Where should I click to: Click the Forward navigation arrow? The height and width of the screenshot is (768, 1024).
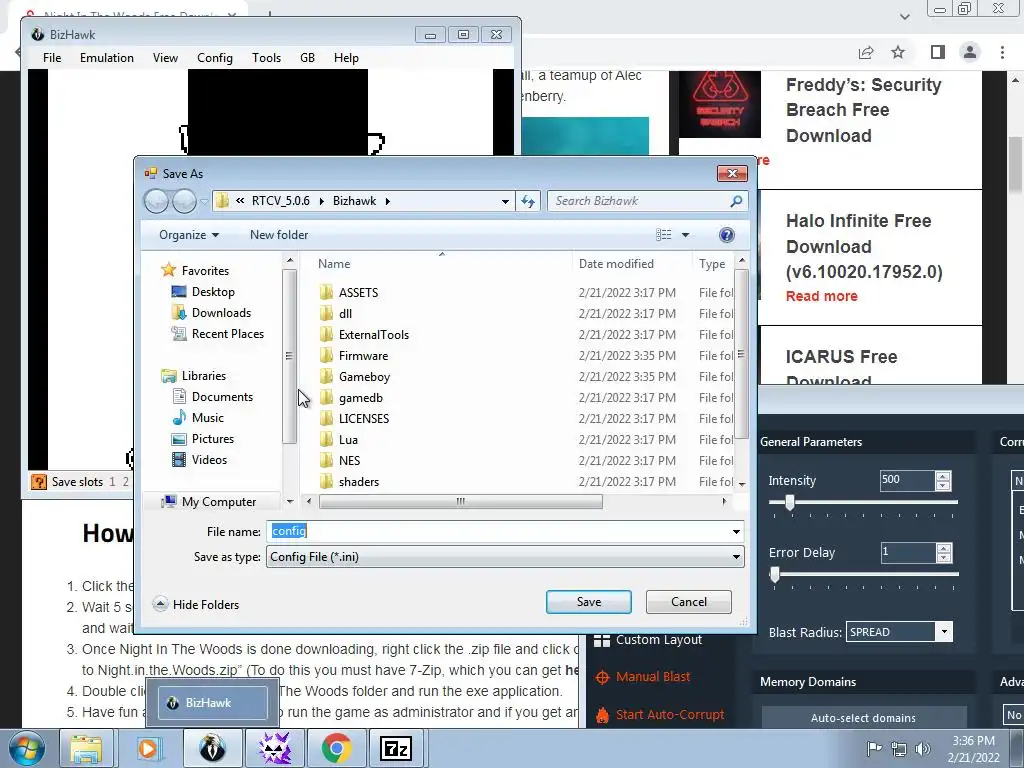(184, 201)
